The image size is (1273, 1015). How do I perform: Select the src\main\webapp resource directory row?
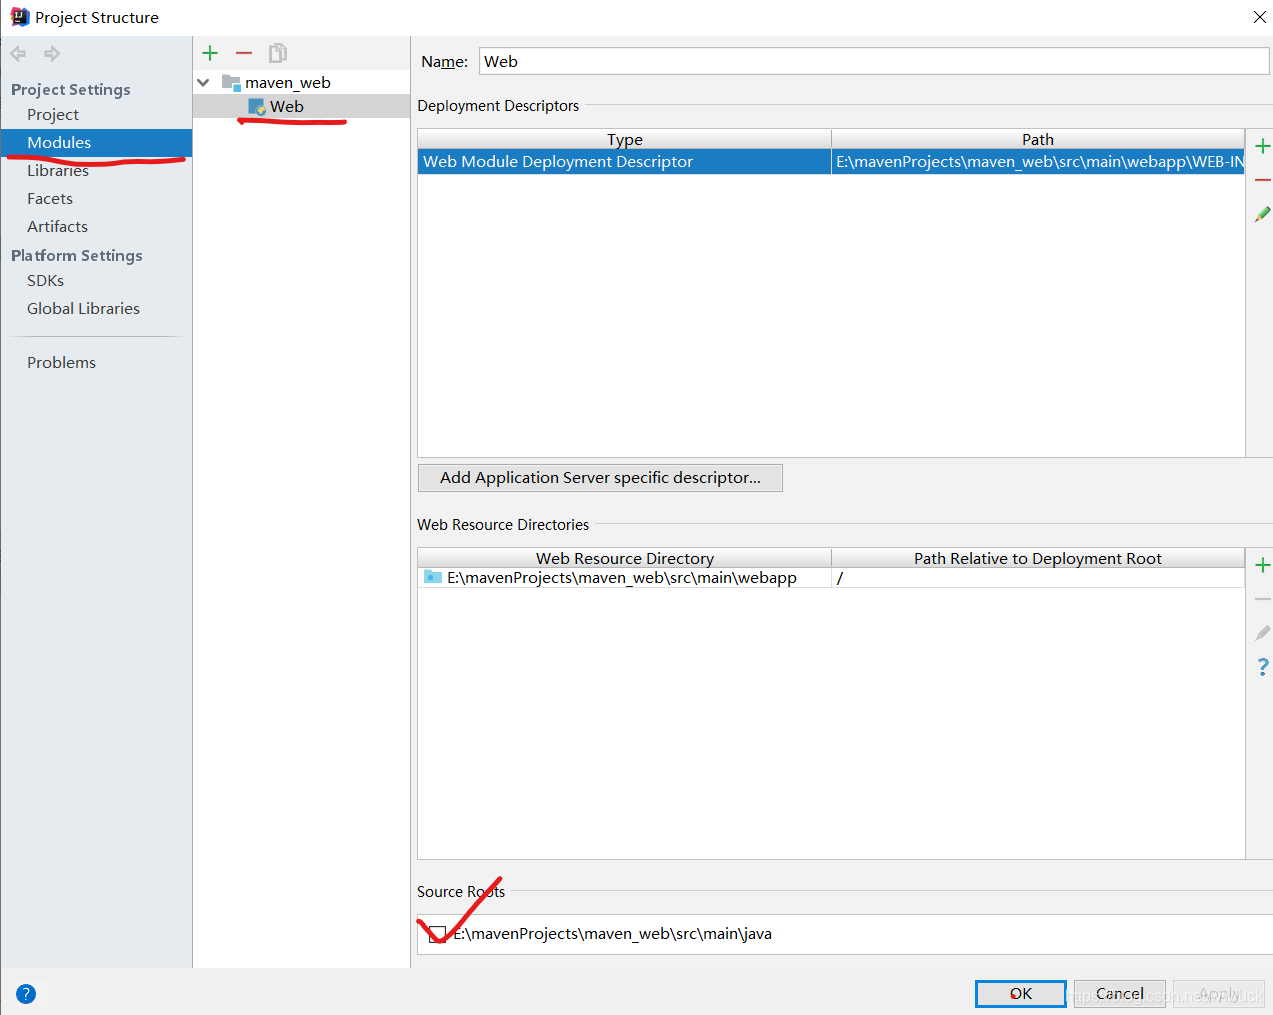[x=831, y=578]
